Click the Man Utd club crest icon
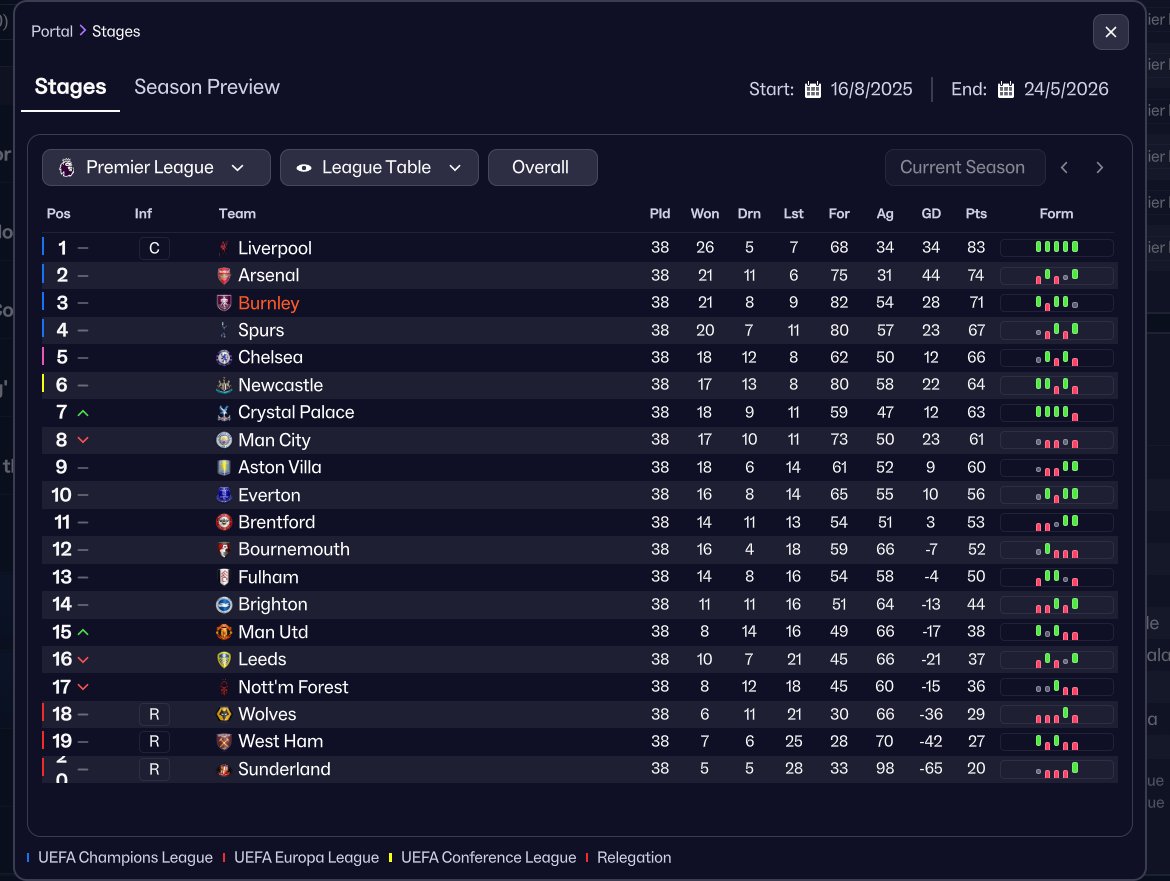Screen dimensions: 1170x881 click(224, 632)
